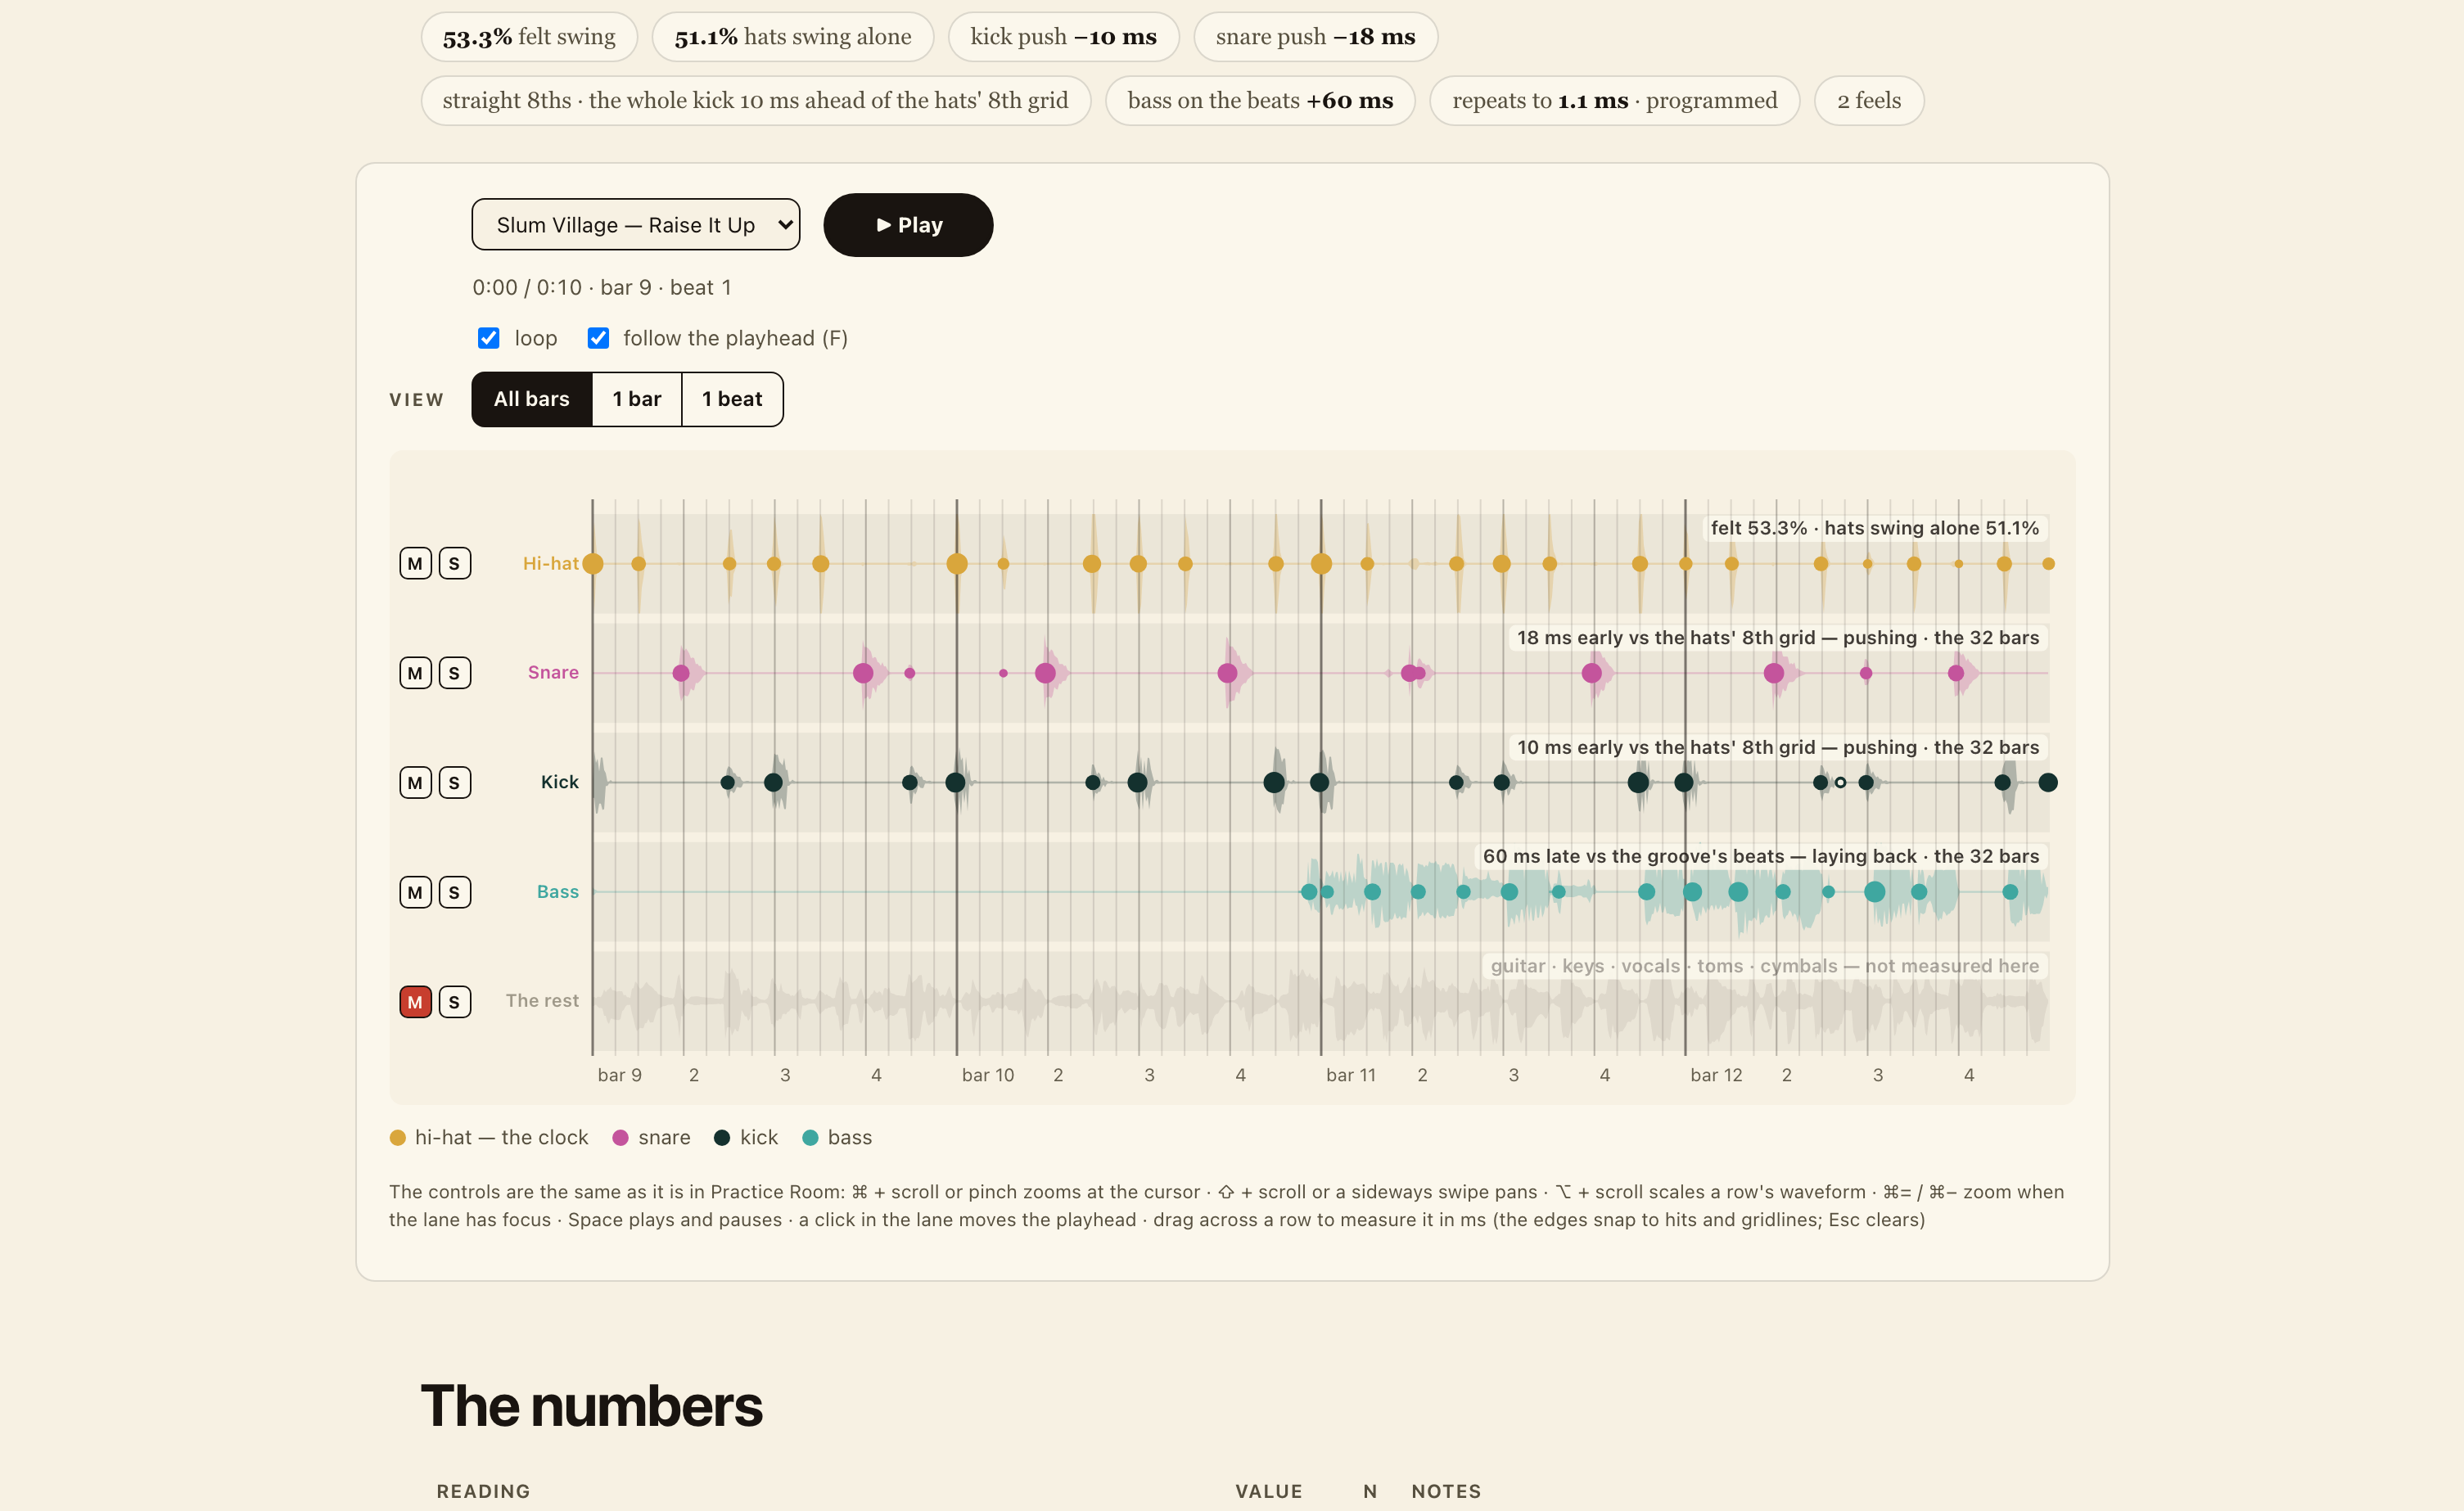The width and height of the screenshot is (2464, 1511).
Task: Start playback with the Play button
Action: [908, 225]
